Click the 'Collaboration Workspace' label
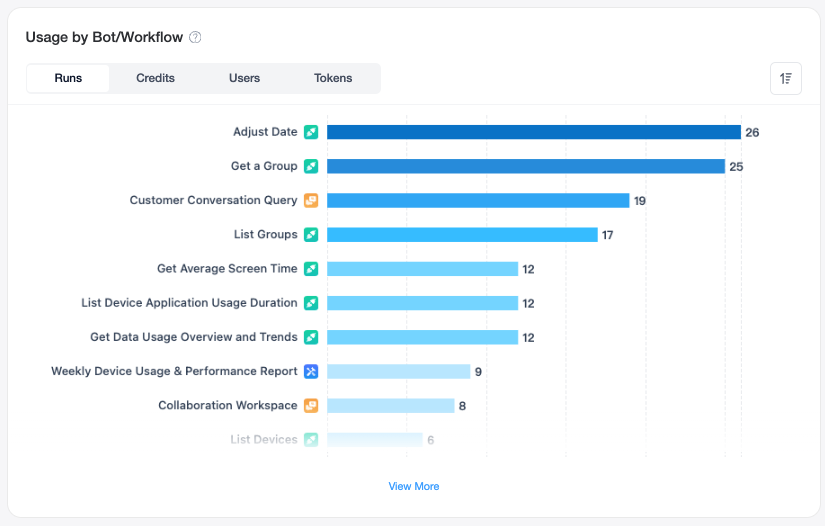The image size is (825, 526). click(228, 406)
